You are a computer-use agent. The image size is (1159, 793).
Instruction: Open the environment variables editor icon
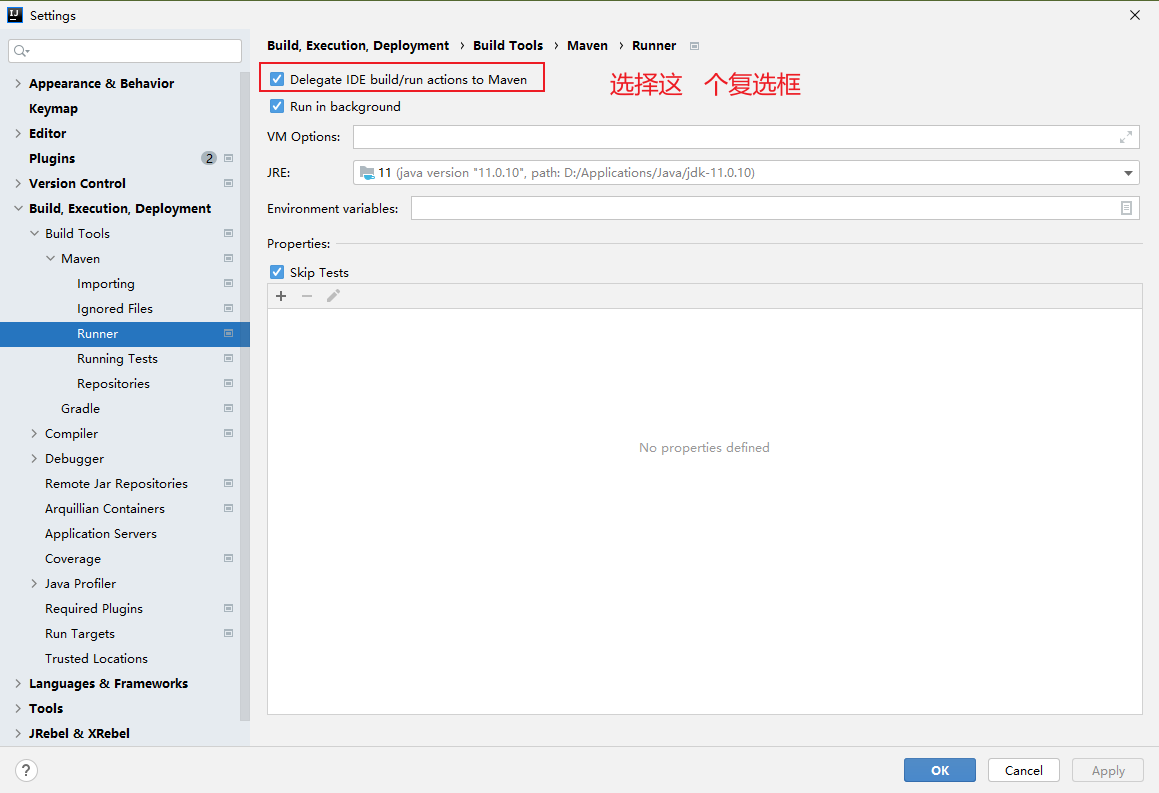point(1126,208)
